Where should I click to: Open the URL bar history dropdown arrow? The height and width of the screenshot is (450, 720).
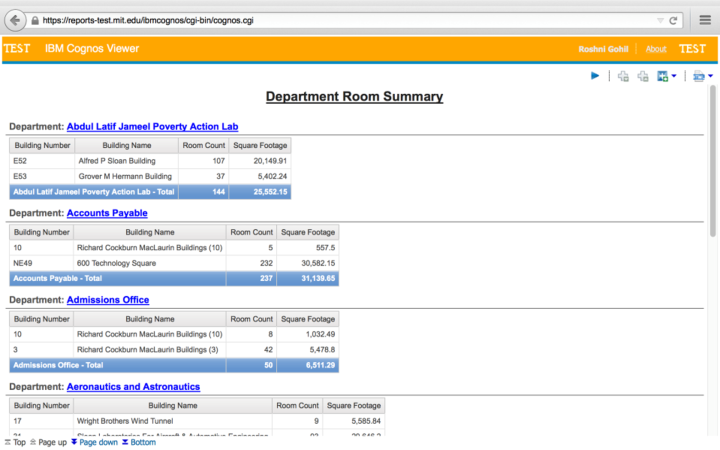[x=659, y=20]
